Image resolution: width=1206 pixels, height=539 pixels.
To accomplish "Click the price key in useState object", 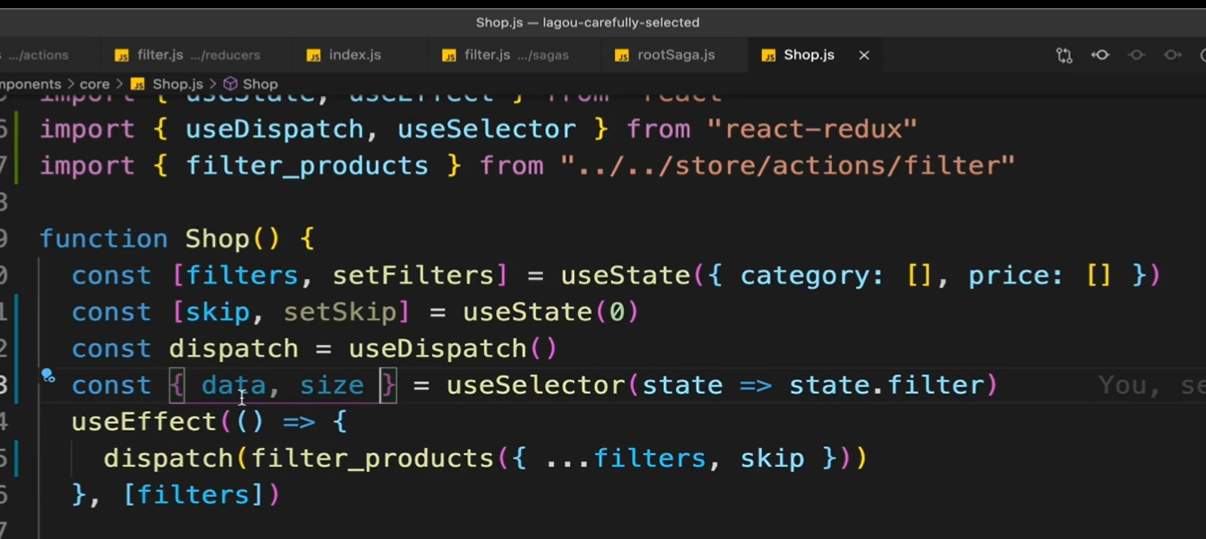I will pos(1009,275).
